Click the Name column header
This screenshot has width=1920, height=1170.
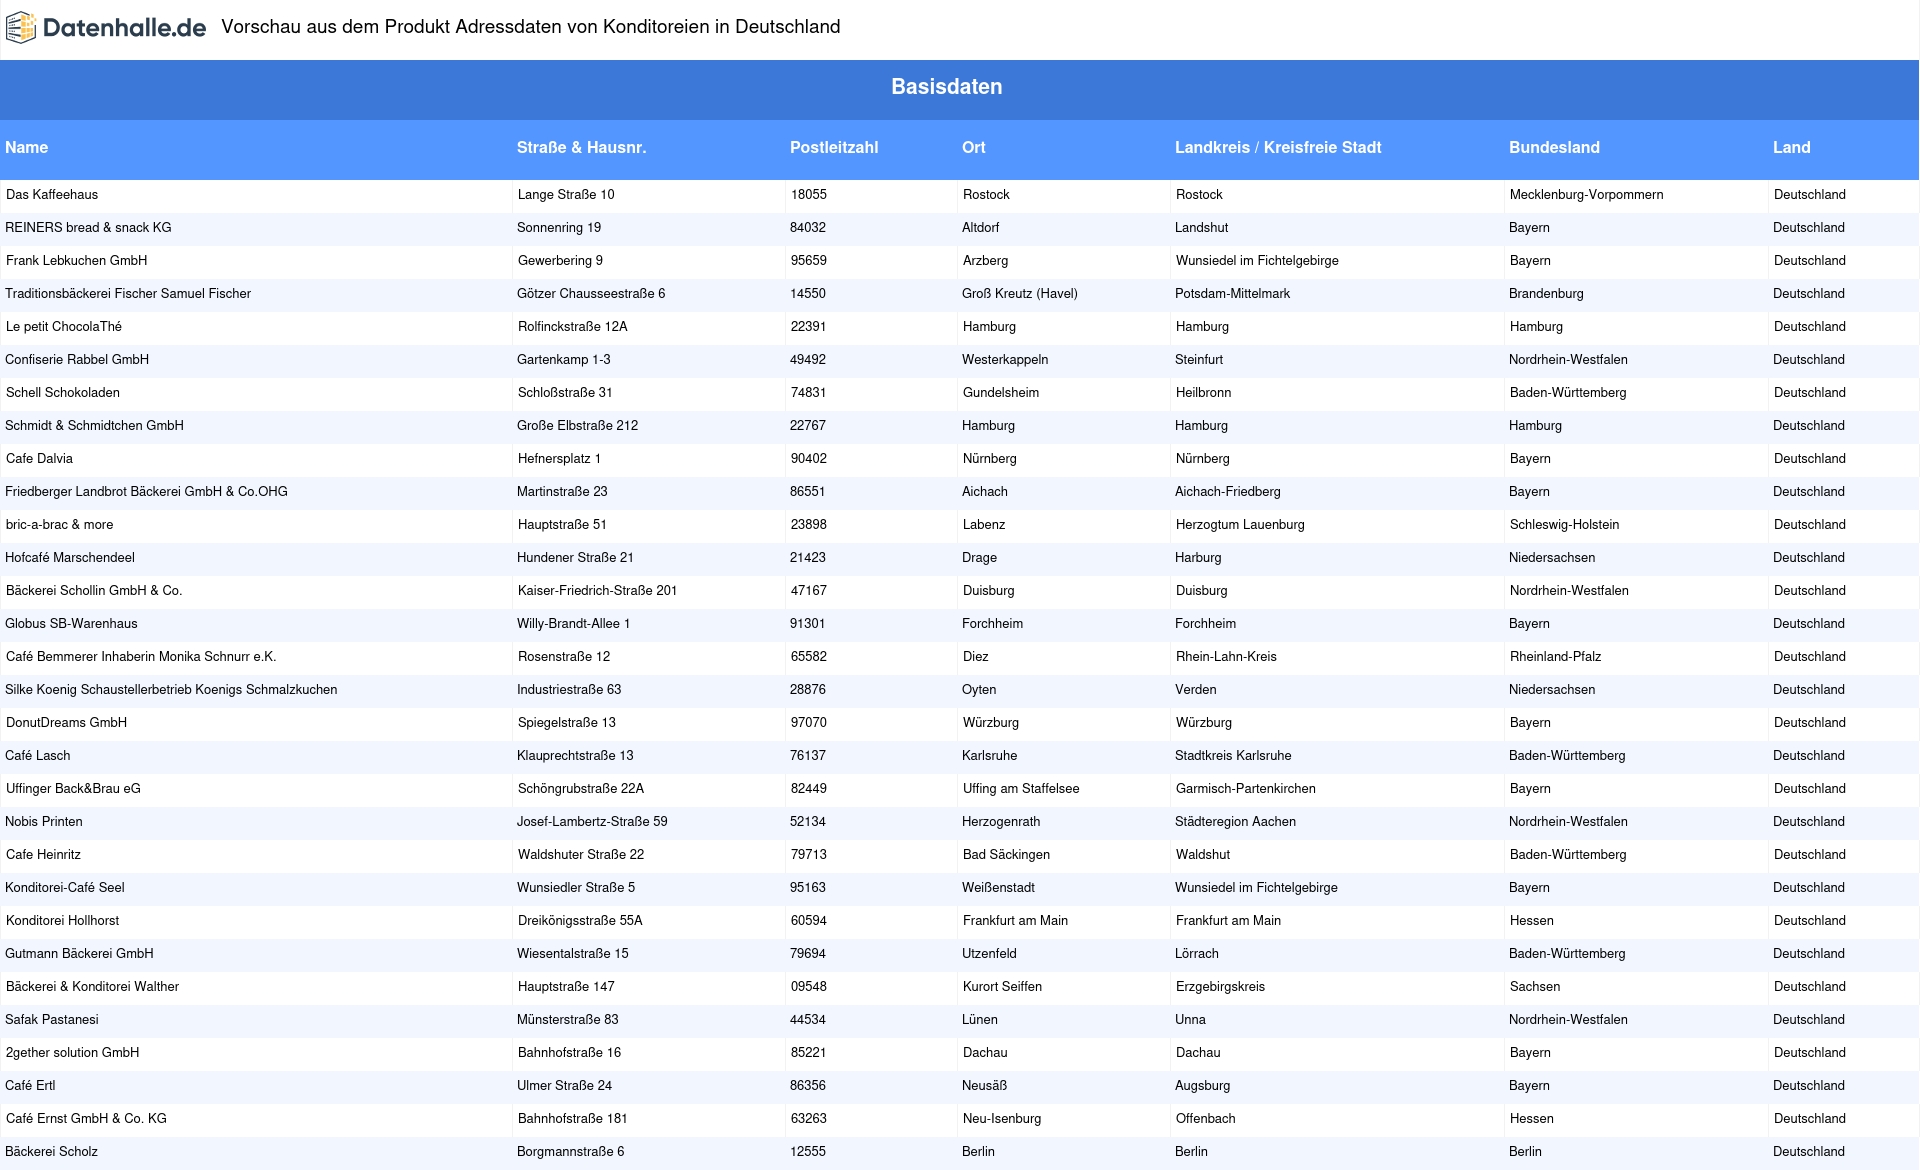point(26,147)
